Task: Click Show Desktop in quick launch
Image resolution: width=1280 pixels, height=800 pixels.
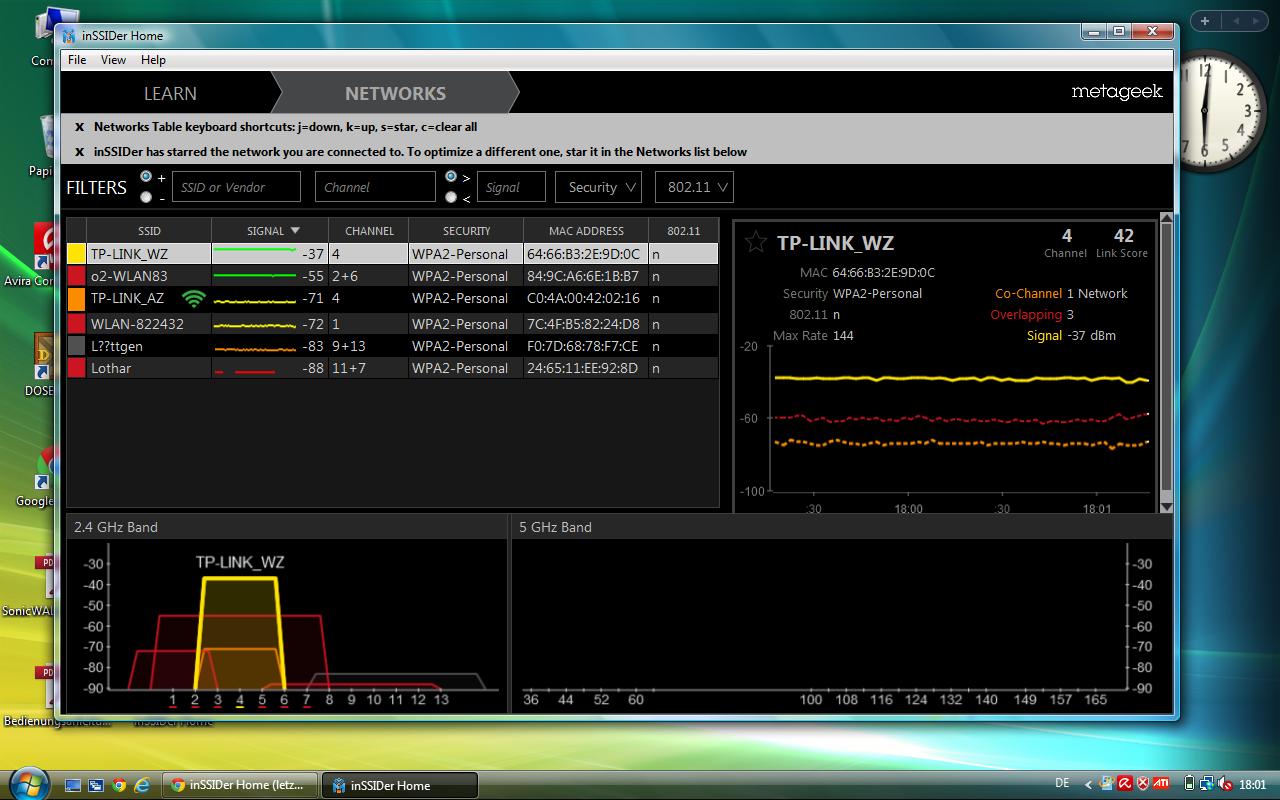Action: (73, 785)
